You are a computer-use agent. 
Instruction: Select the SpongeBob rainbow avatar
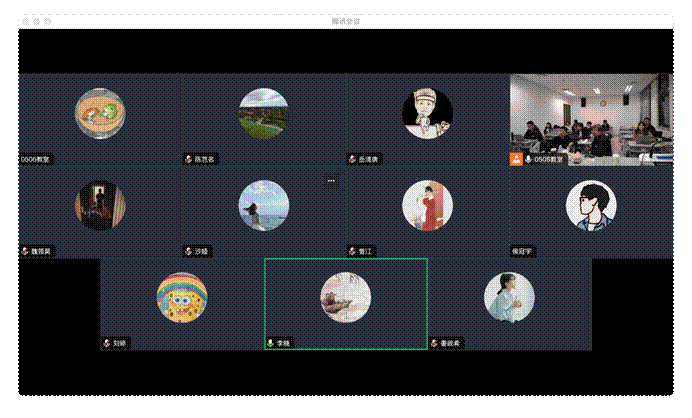182,298
